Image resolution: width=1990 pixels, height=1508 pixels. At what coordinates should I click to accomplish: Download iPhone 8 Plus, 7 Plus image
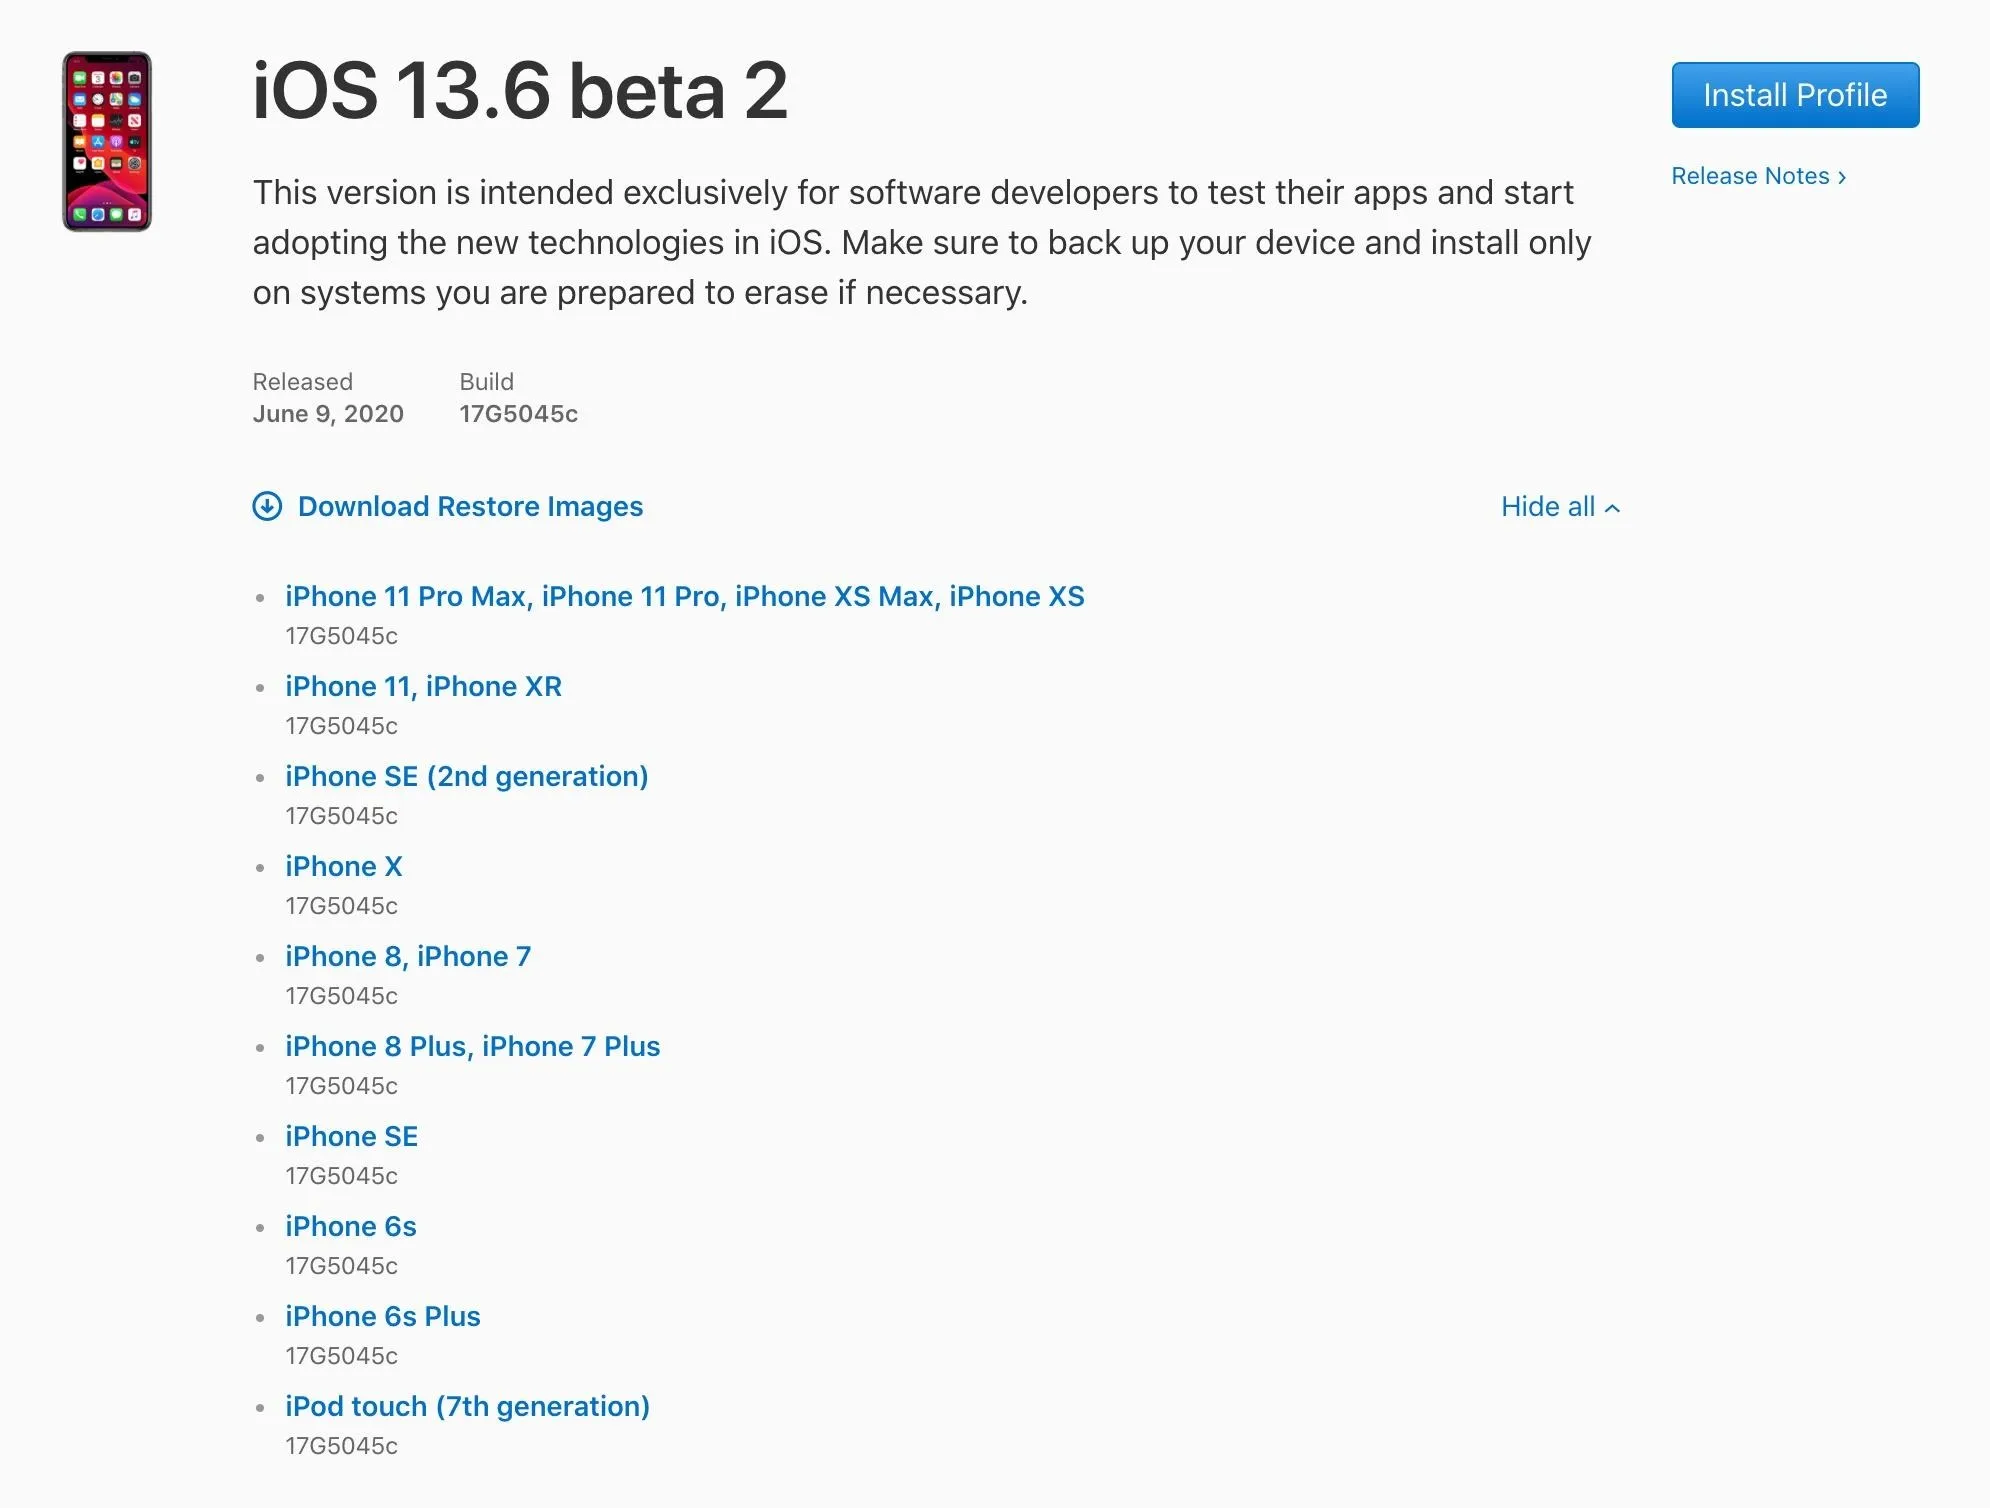(472, 1047)
